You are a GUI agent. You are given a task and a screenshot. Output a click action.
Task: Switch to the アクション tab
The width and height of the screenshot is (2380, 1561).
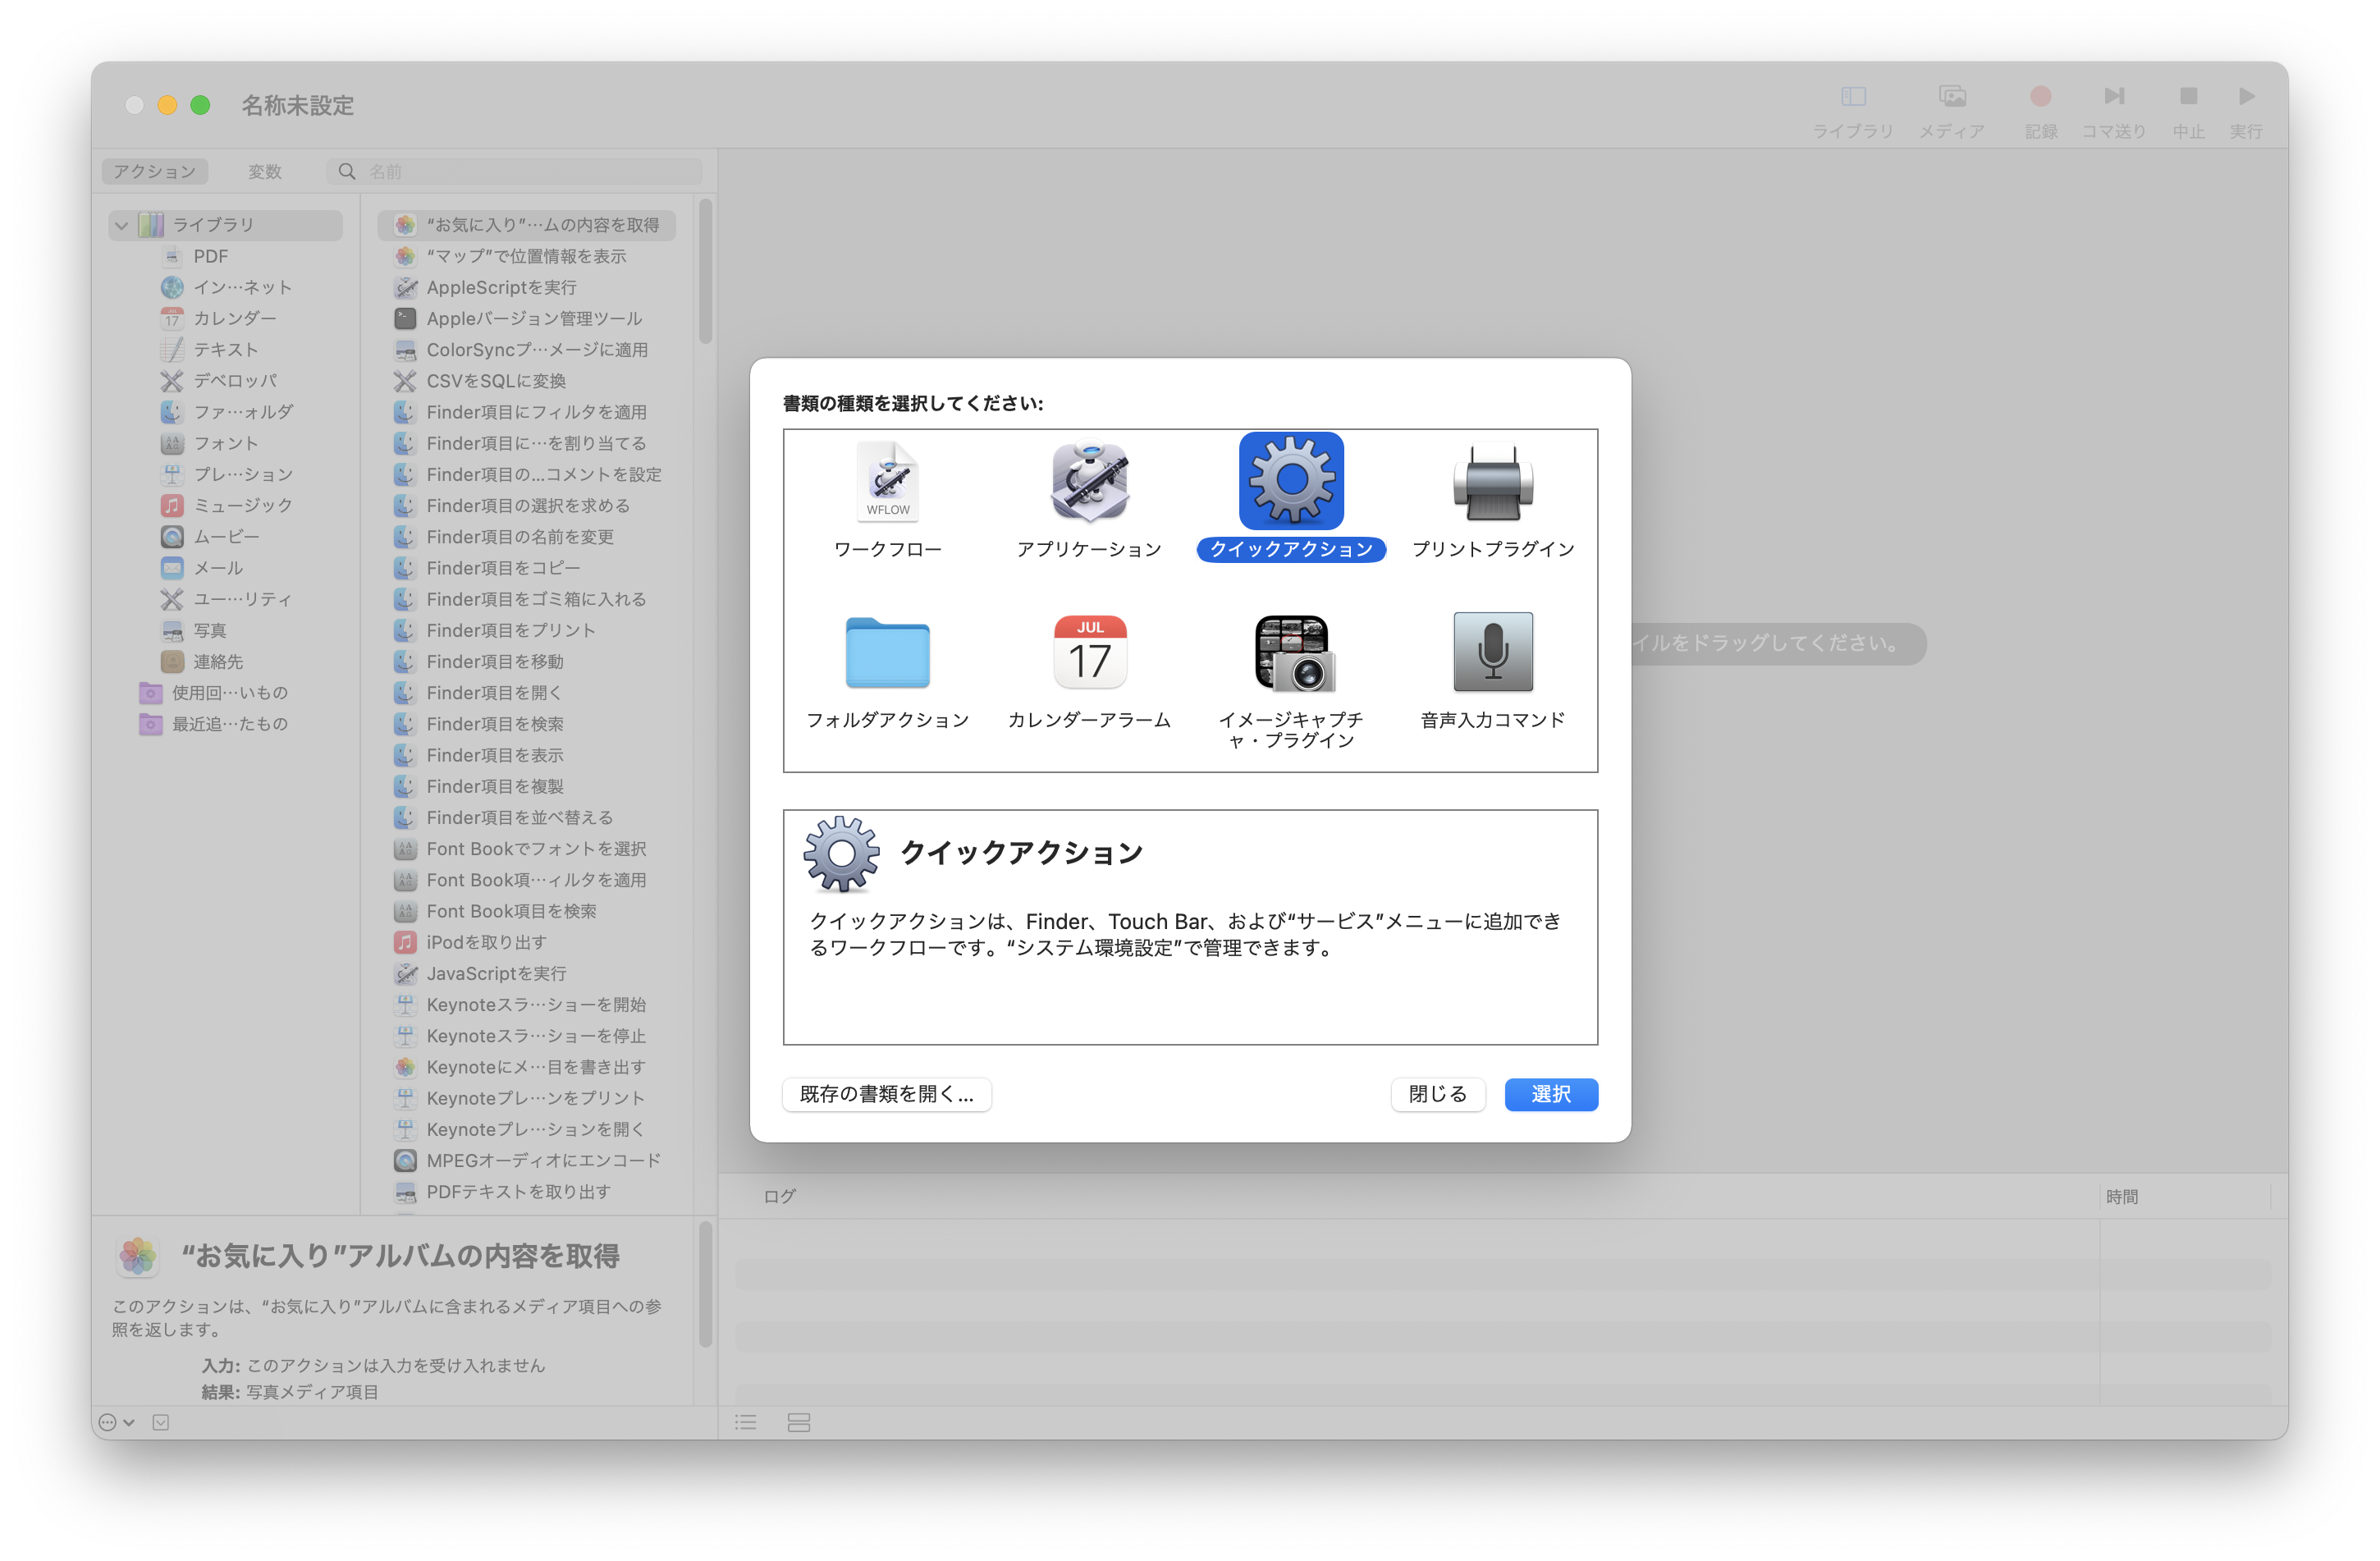click(x=155, y=172)
